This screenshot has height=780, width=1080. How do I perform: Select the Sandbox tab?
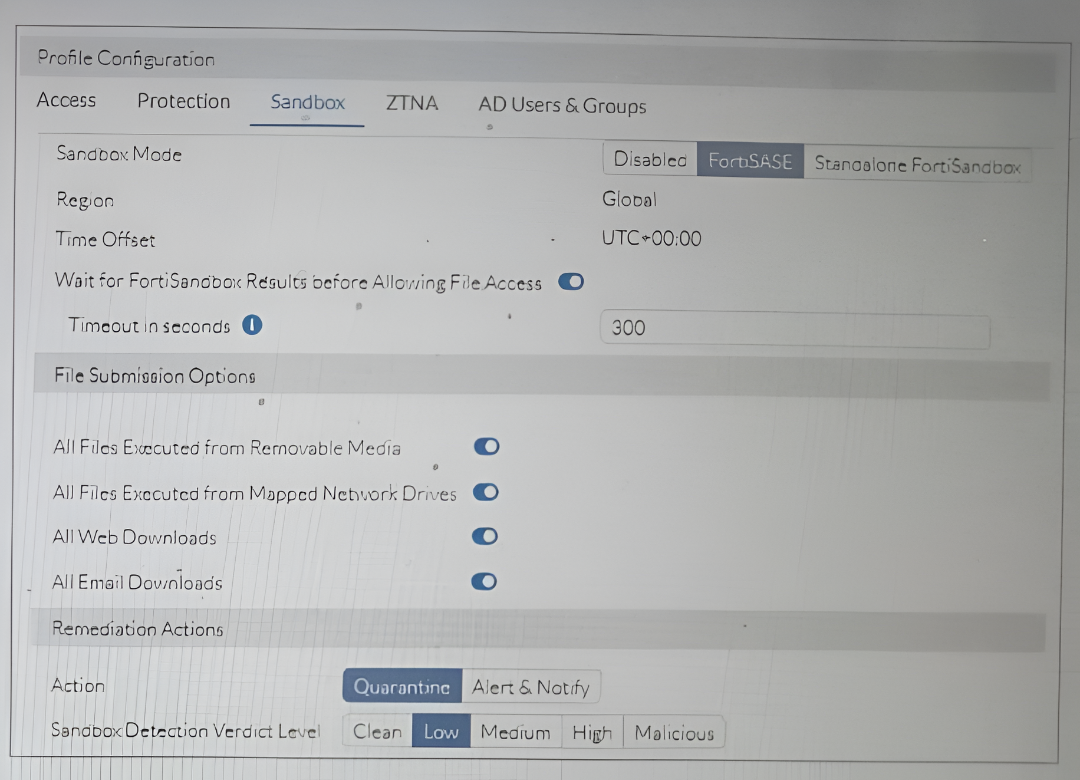tap(307, 102)
